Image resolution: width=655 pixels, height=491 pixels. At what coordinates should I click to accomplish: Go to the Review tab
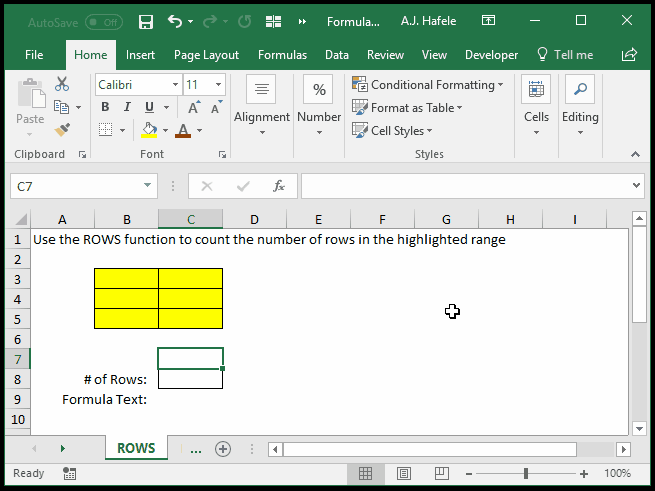click(385, 55)
